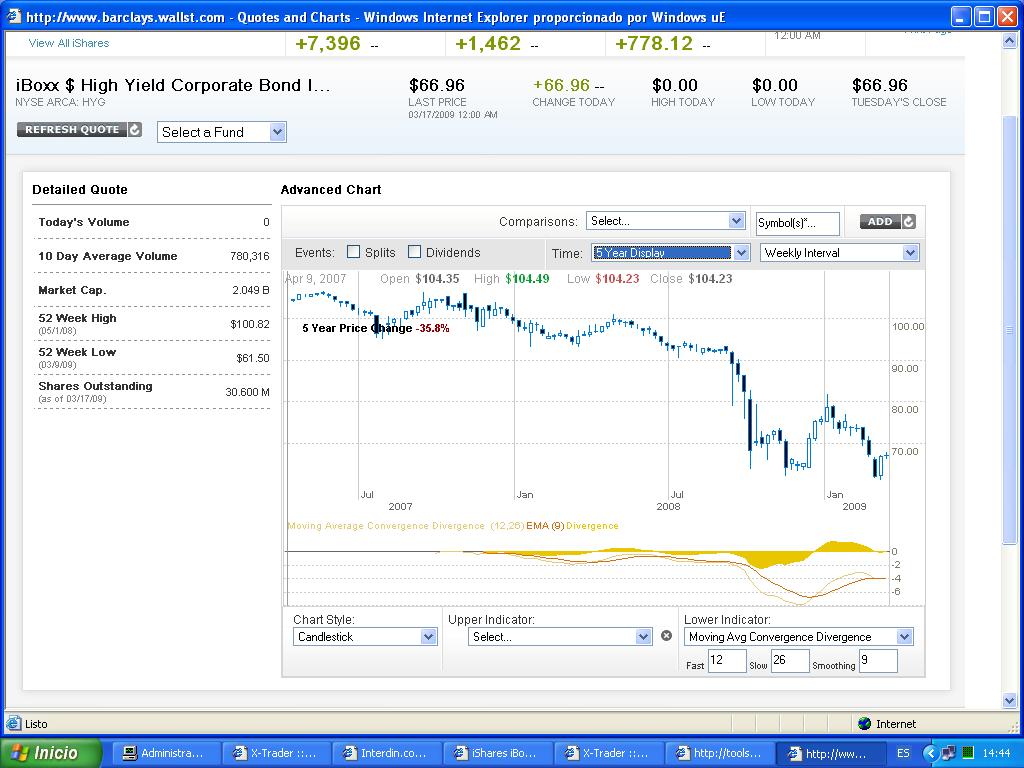
Task: Switch to the http://tools... taskbar window
Action: pos(718,753)
